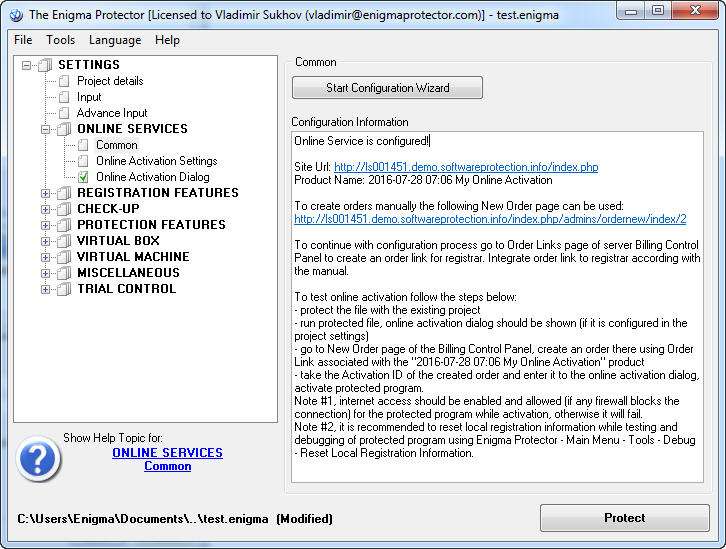This screenshot has width=726, height=549.
Task: Click the ONLINE SERVICES pages icon
Action: coord(64,129)
